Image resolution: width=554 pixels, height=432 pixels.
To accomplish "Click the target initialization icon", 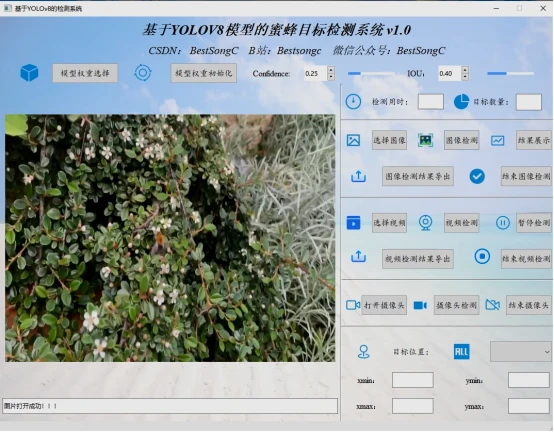I will coord(143,73).
